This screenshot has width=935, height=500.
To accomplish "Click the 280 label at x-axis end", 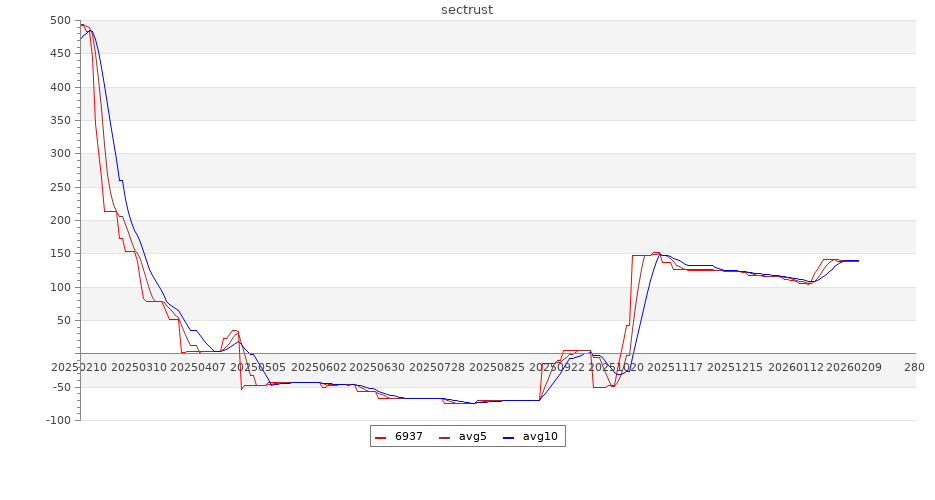I will [914, 367].
